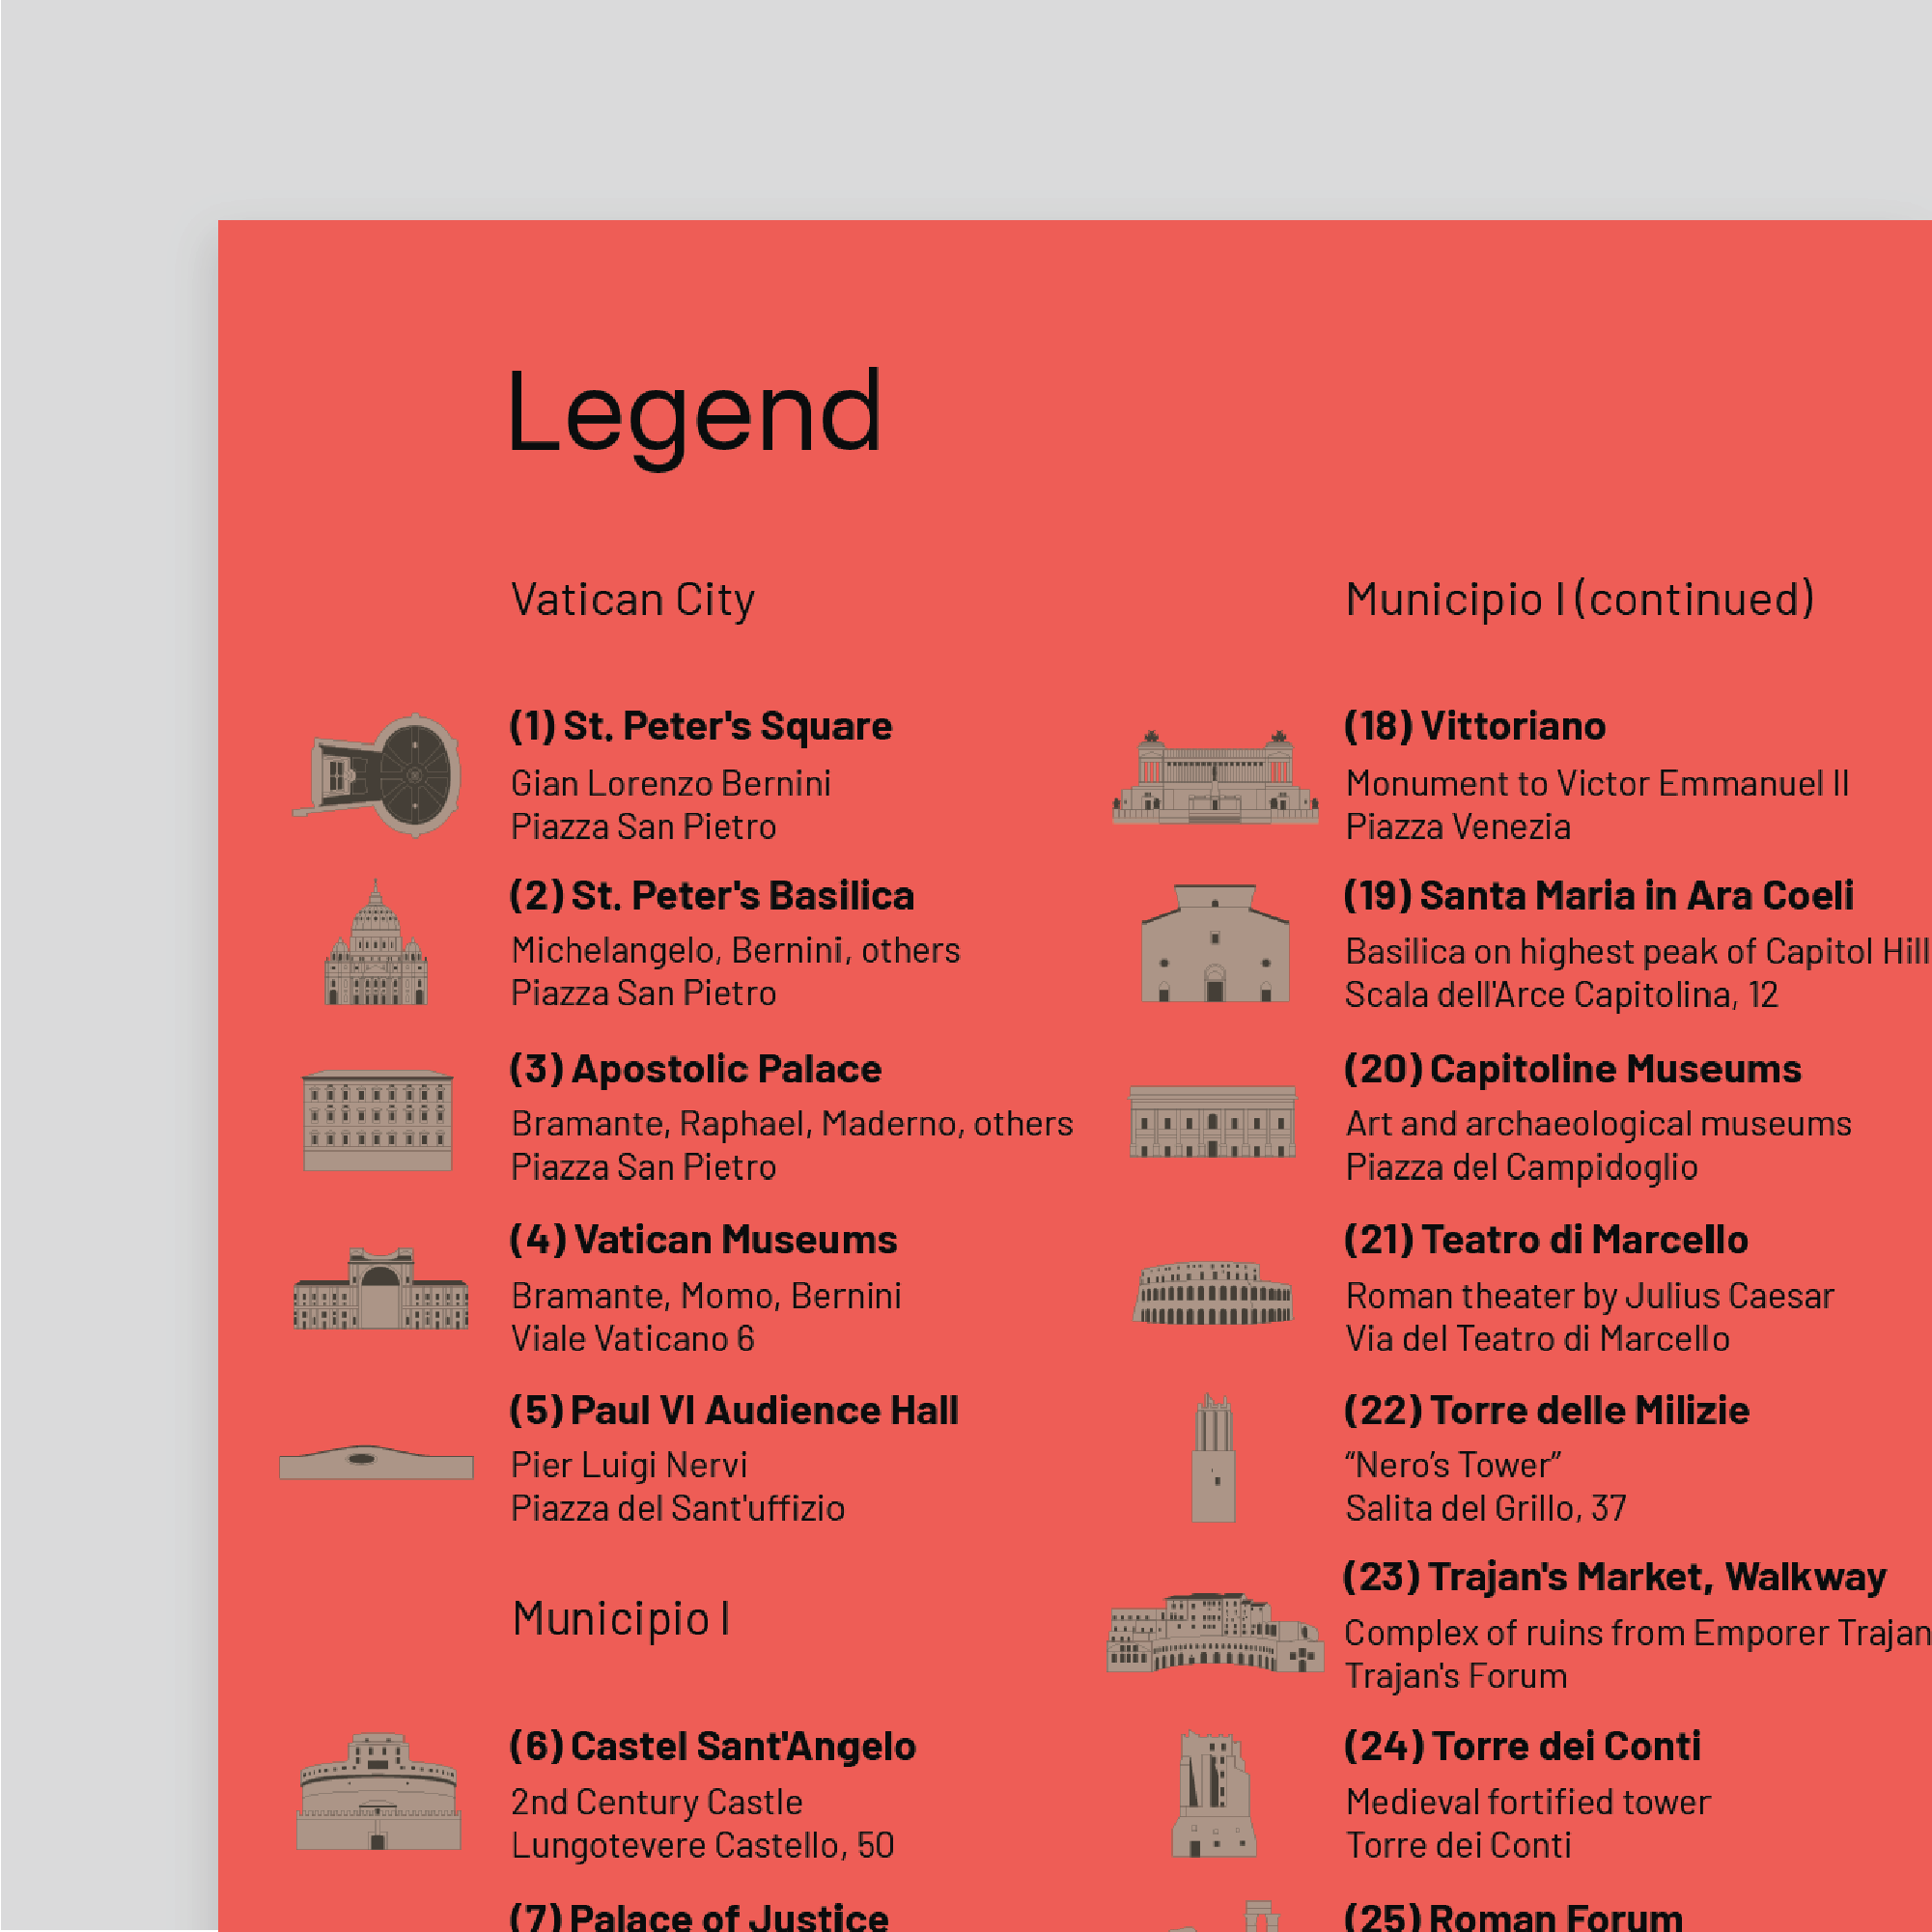Click the Vittoriano monument icon
Viewport: 1932px width, 1932px height.
coord(1214,778)
